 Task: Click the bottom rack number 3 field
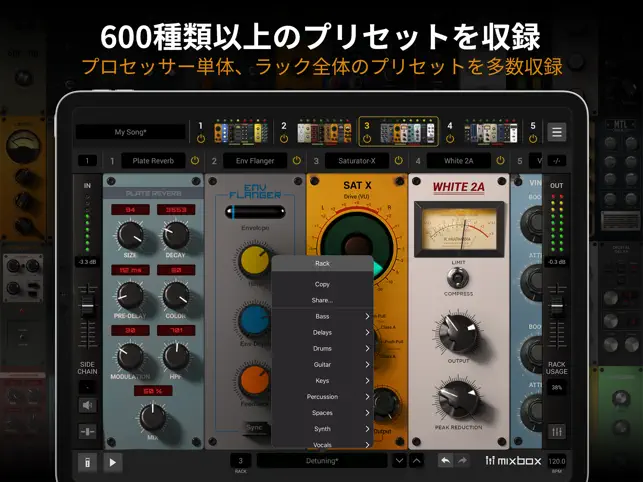point(241,461)
